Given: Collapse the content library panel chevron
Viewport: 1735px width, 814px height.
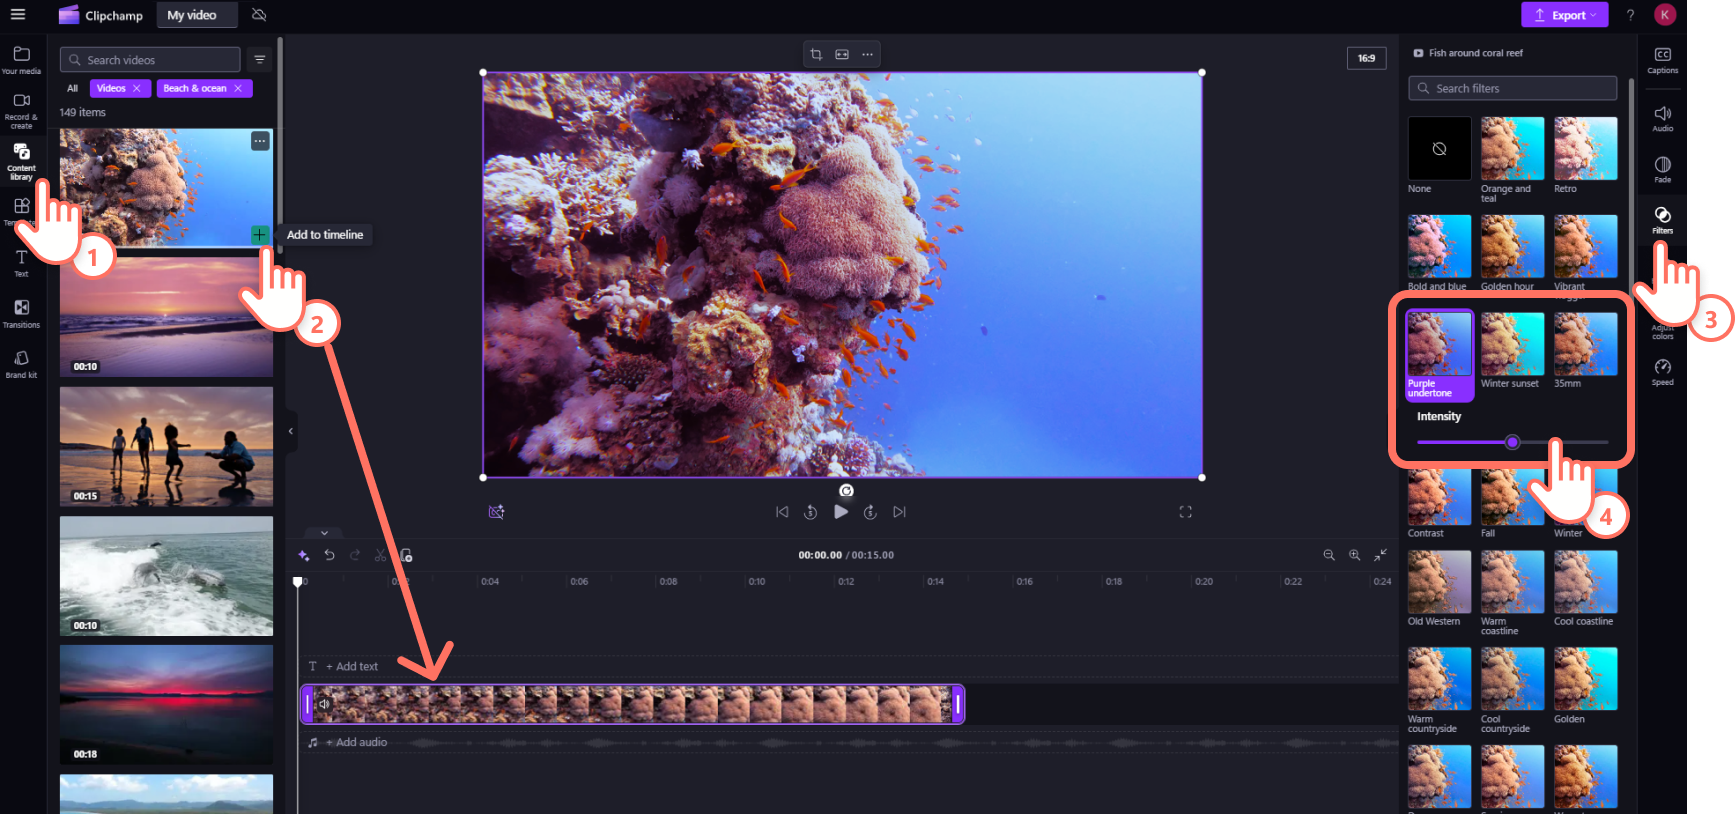Looking at the screenshot, I should click(x=291, y=431).
